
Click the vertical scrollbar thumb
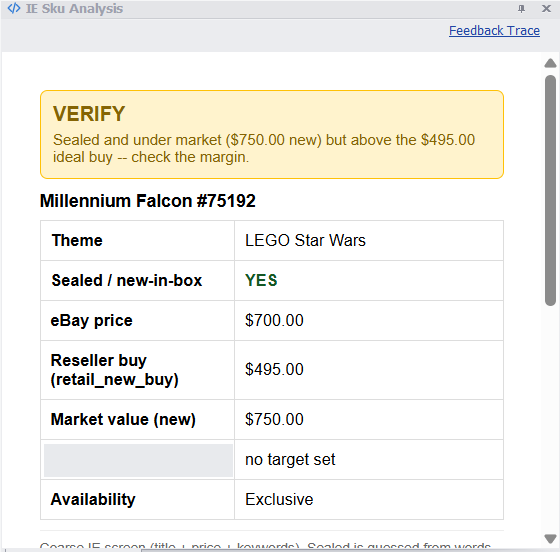coord(550,190)
